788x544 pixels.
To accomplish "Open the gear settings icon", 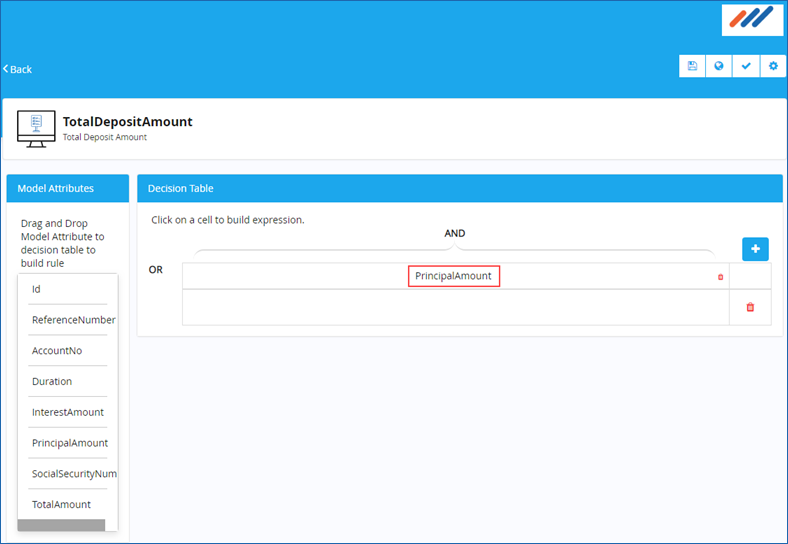I will pos(773,66).
